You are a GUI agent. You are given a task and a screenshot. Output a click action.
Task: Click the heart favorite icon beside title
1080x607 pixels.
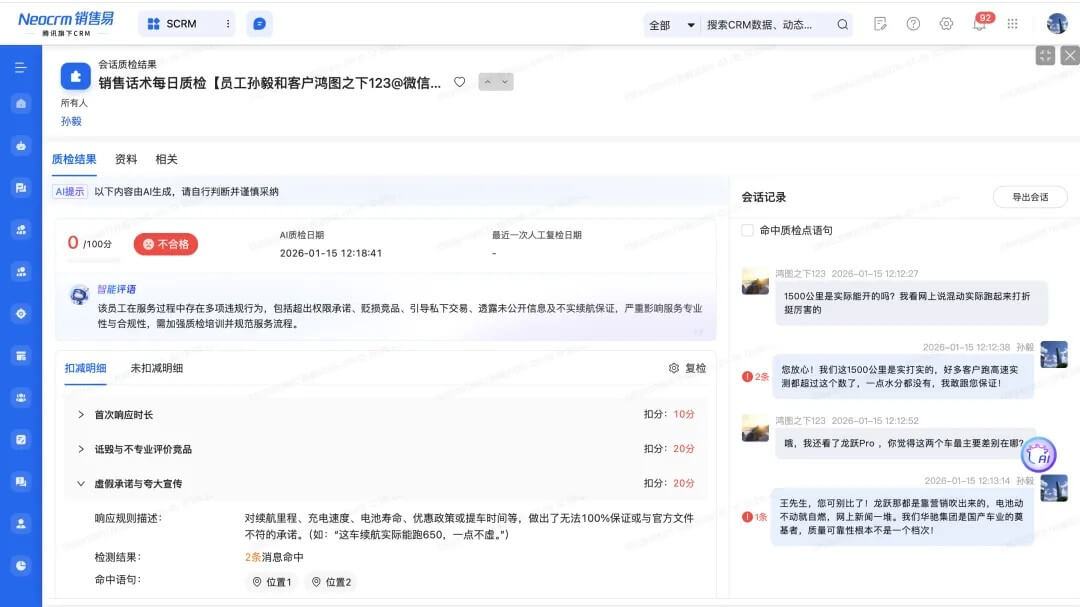click(x=460, y=82)
